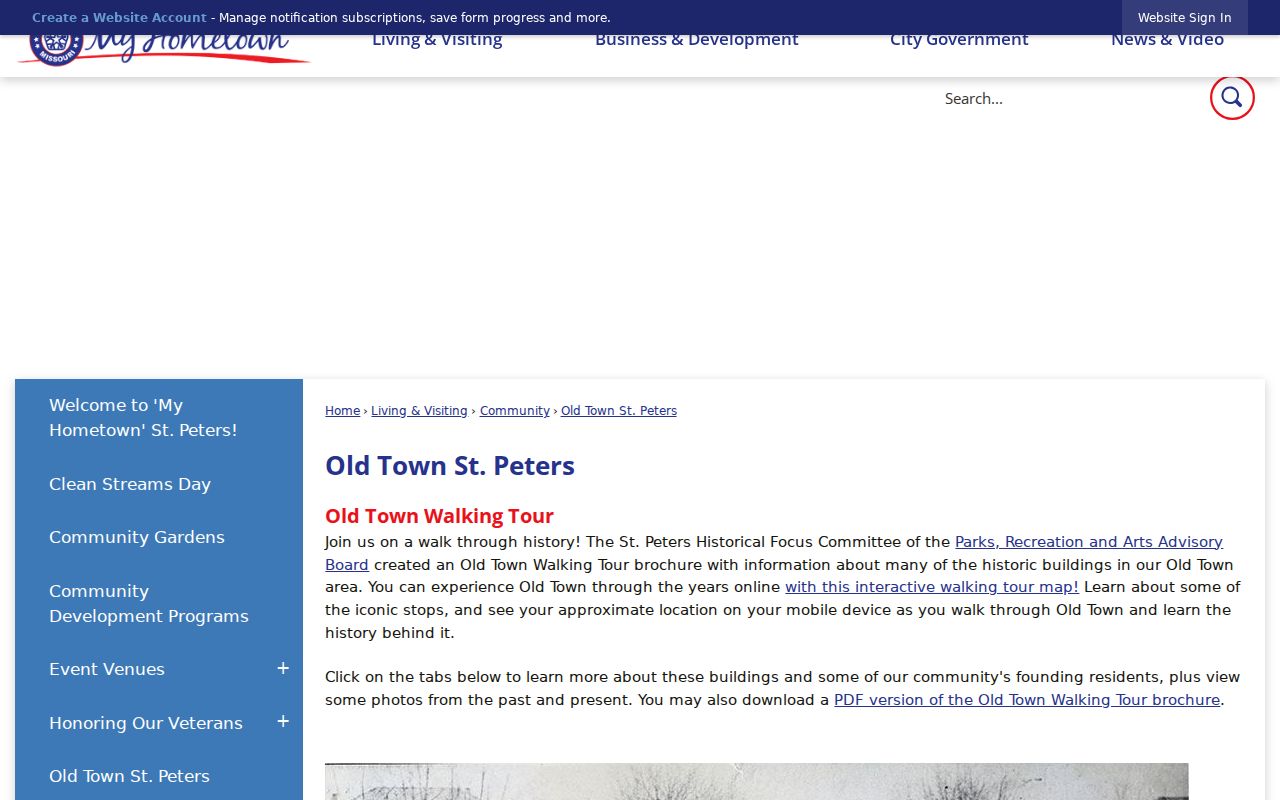The height and width of the screenshot is (800, 1280).
Task: Expand Honoring Our Veterans submenu
Action: pos(283,722)
